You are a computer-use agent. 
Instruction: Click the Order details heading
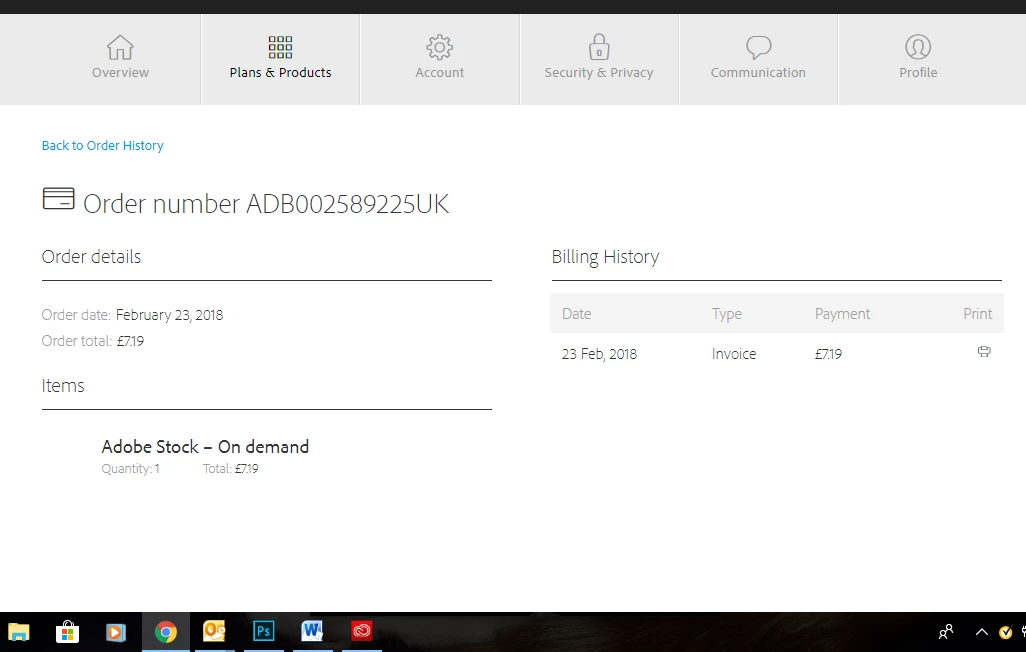pyautogui.click(x=91, y=257)
